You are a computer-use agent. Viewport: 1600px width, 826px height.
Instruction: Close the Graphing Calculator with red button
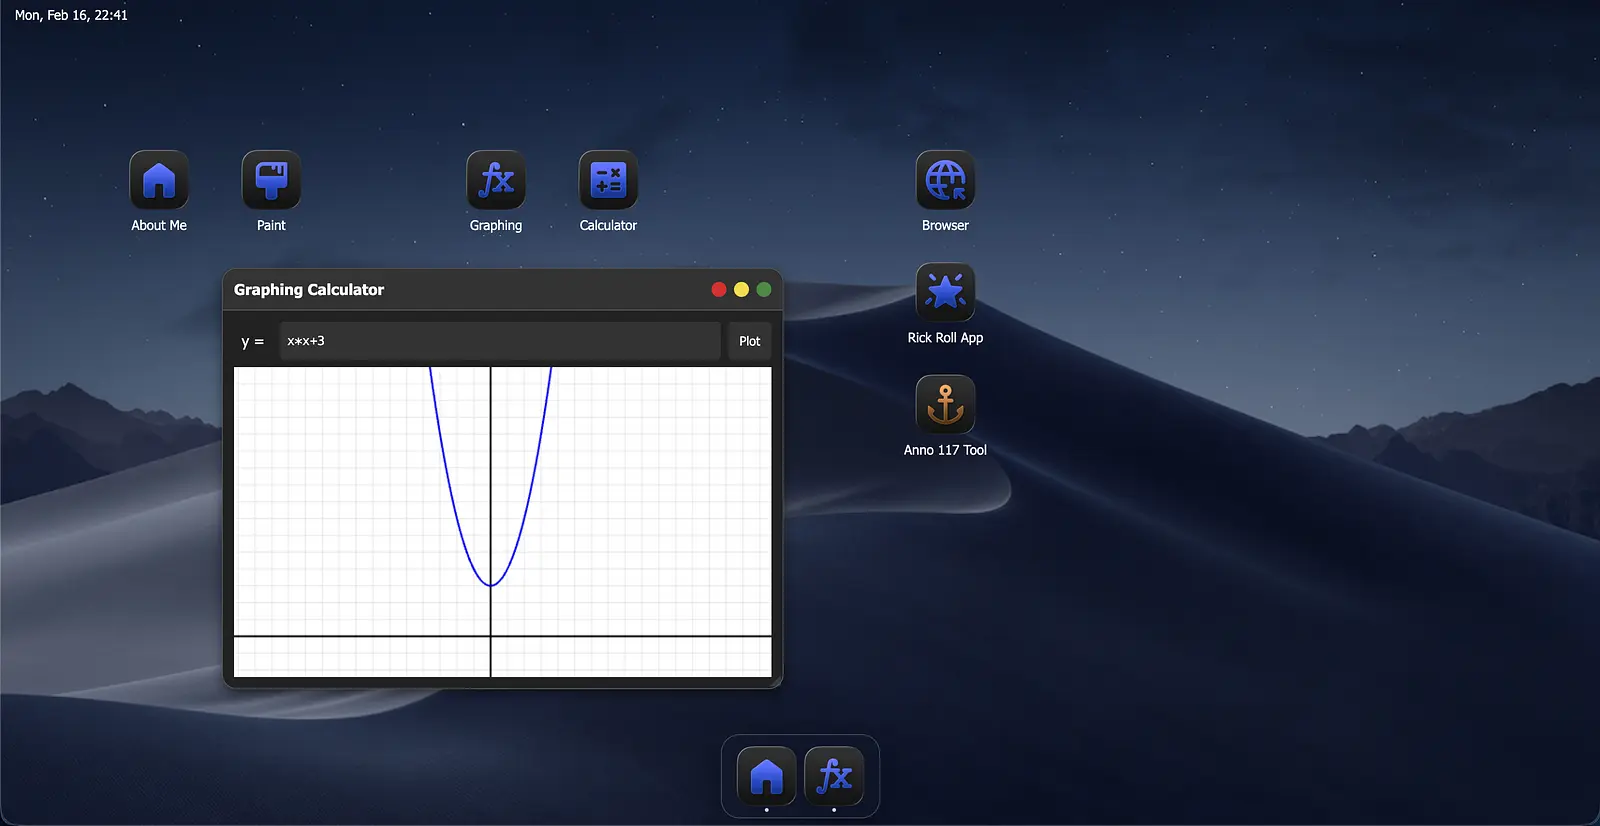click(x=719, y=290)
